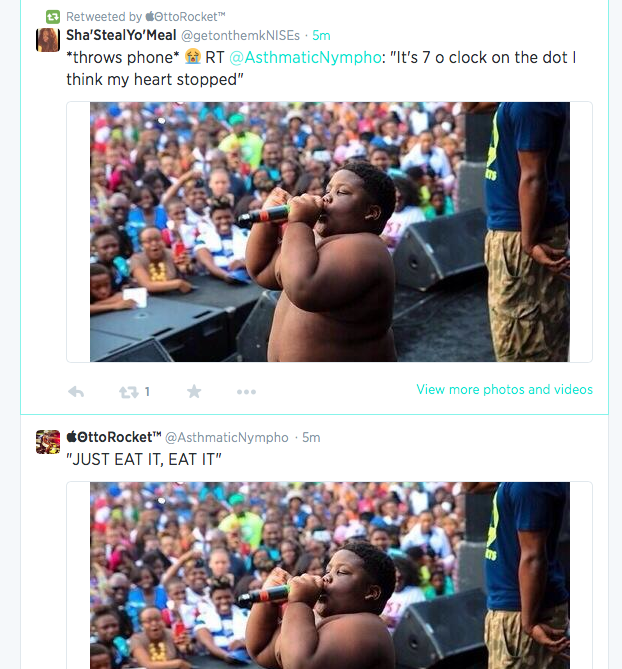The width and height of the screenshot is (622, 669).
Task: Expand the first tweet's photo
Action: tap(329, 232)
